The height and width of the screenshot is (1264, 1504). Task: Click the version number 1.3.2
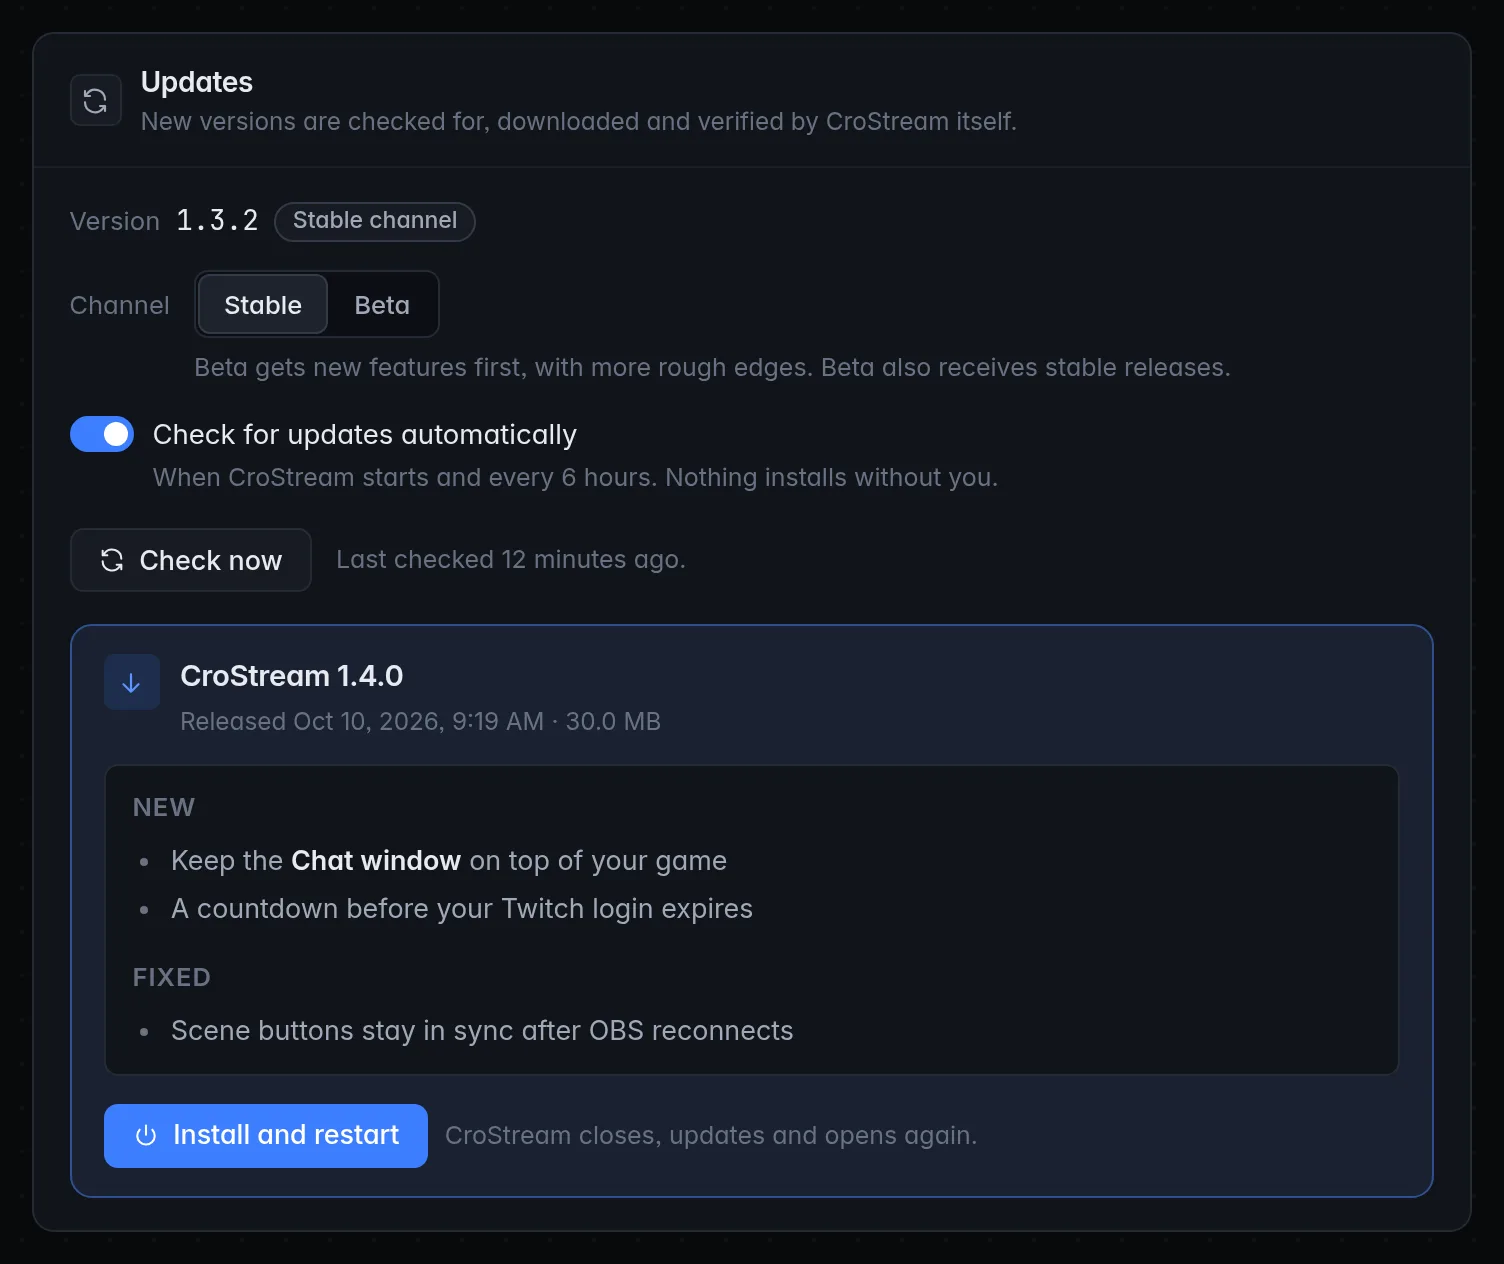click(217, 221)
